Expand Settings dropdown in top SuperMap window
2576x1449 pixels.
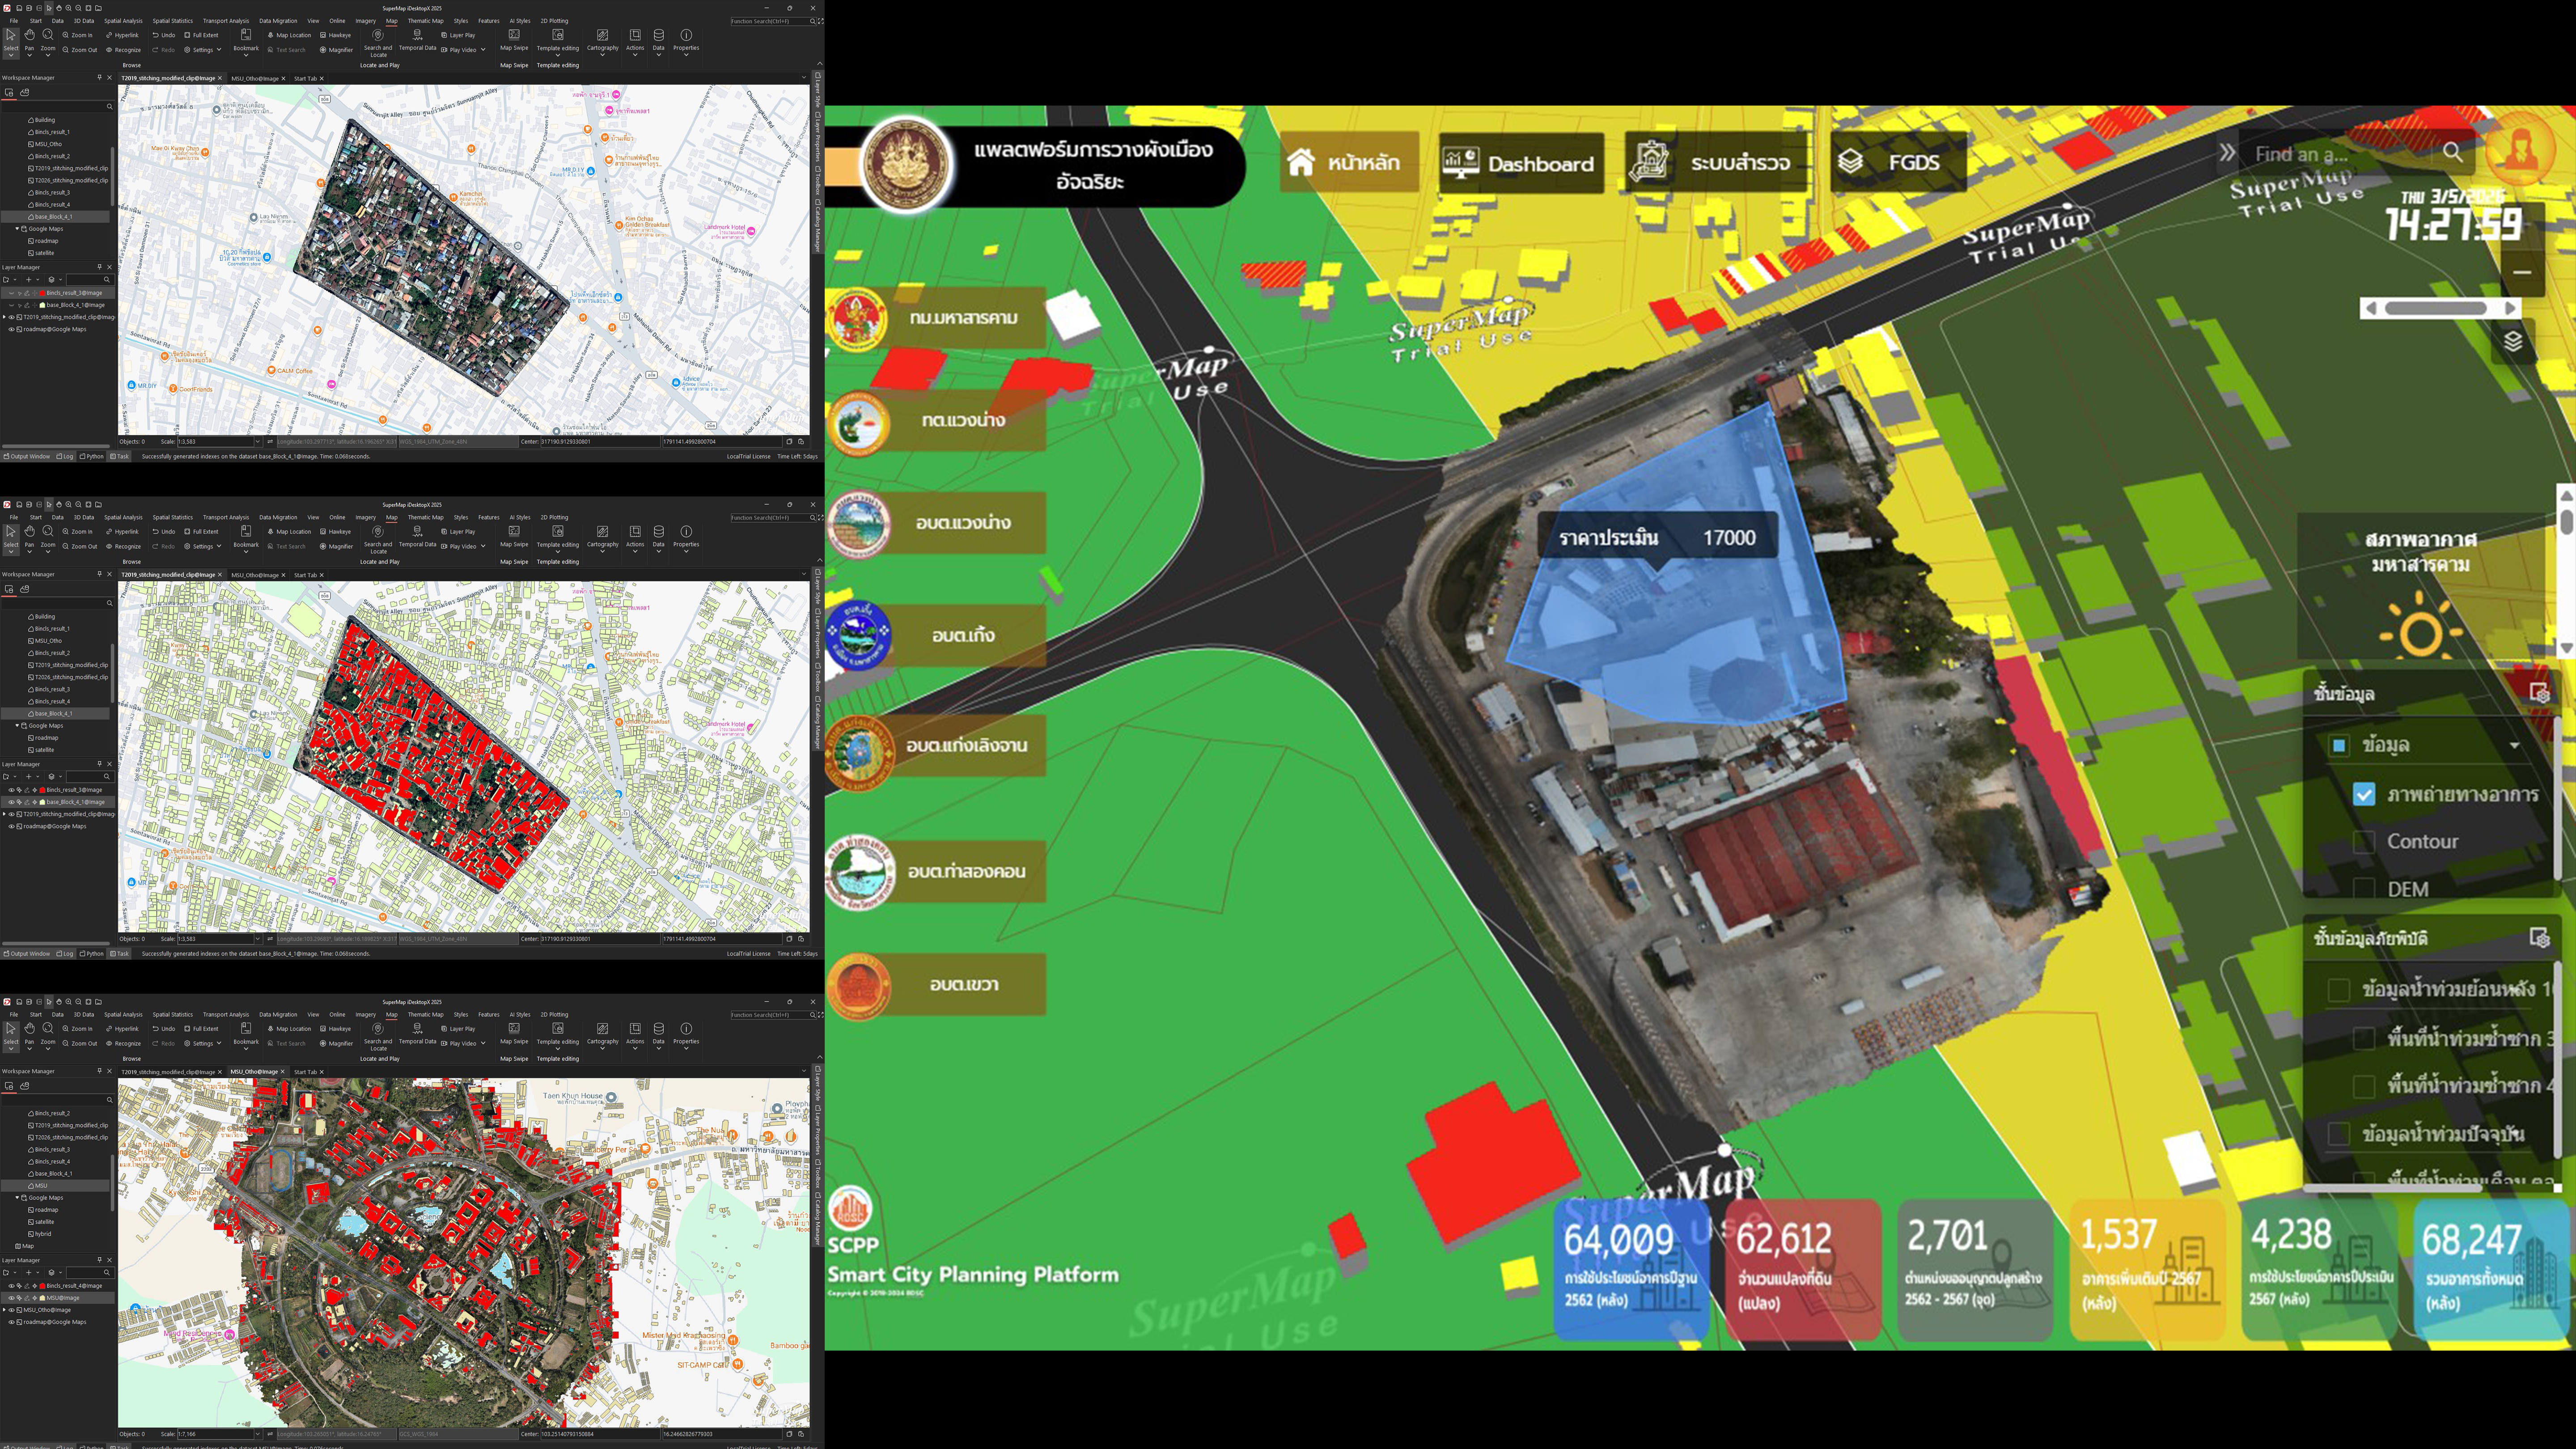click(x=219, y=50)
